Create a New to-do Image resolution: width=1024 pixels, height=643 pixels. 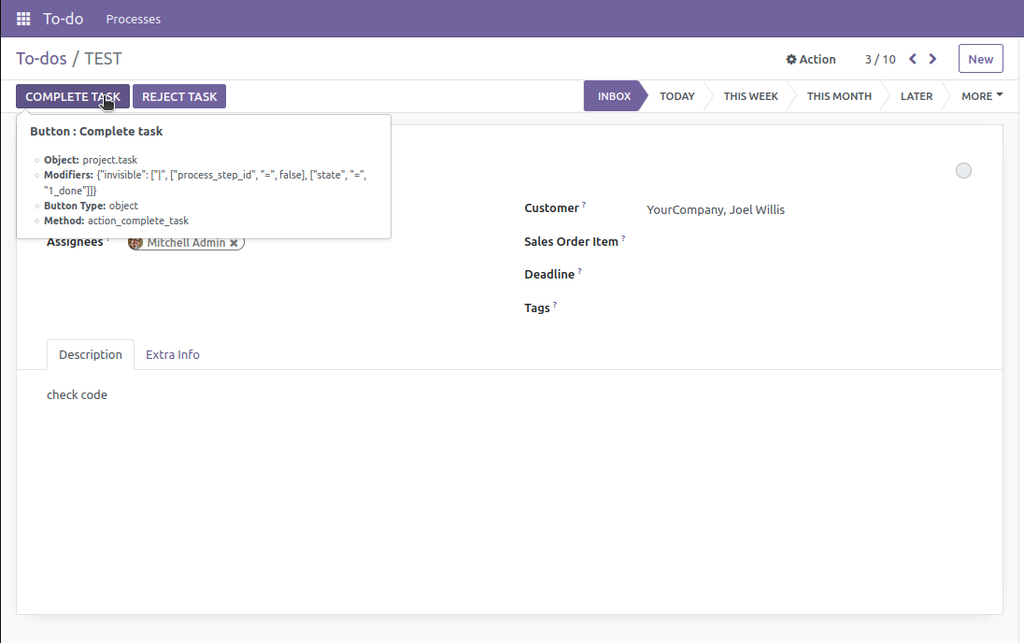click(x=980, y=59)
